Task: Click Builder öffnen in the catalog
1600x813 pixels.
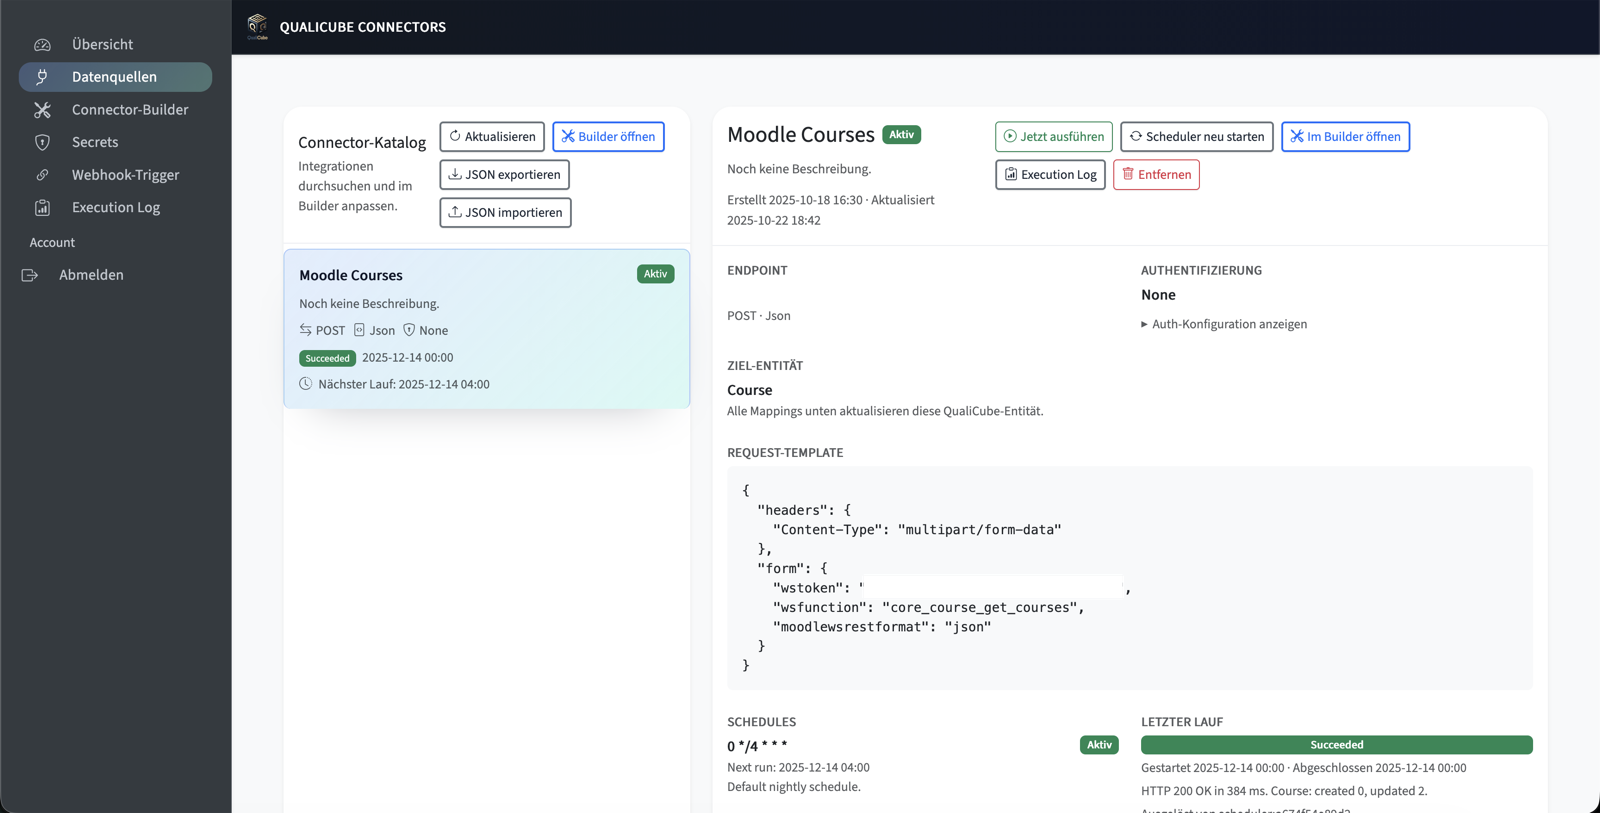Action: (x=608, y=137)
